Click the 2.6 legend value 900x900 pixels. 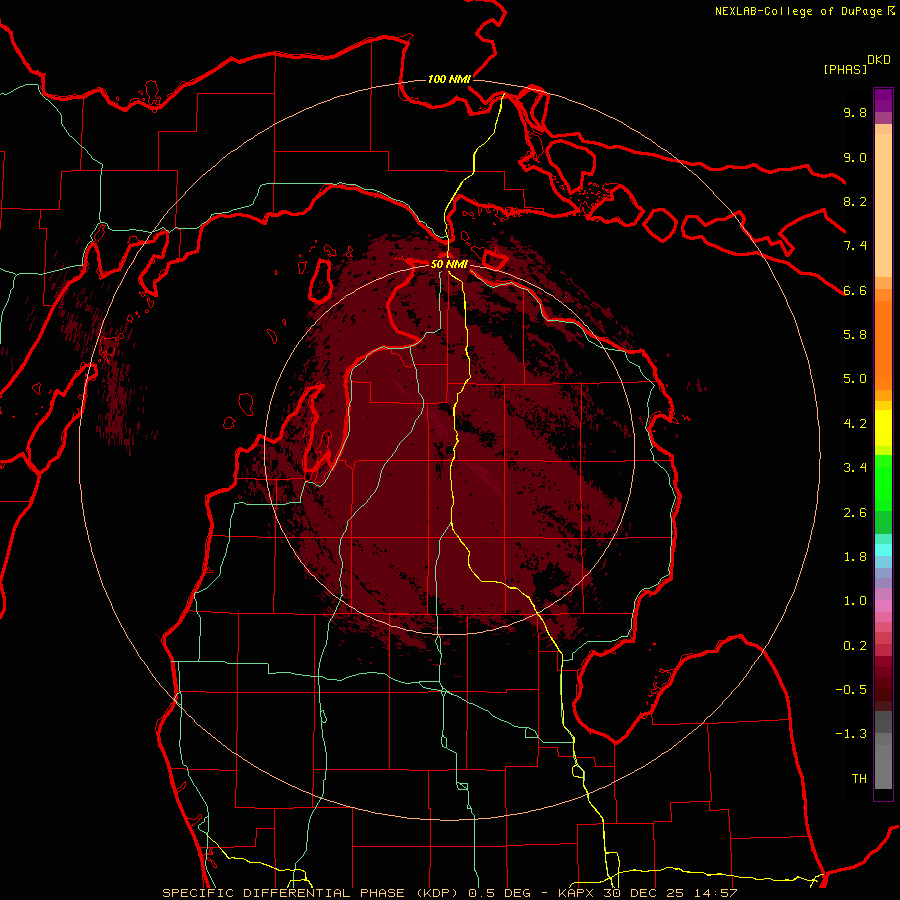click(x=855, y=513)
